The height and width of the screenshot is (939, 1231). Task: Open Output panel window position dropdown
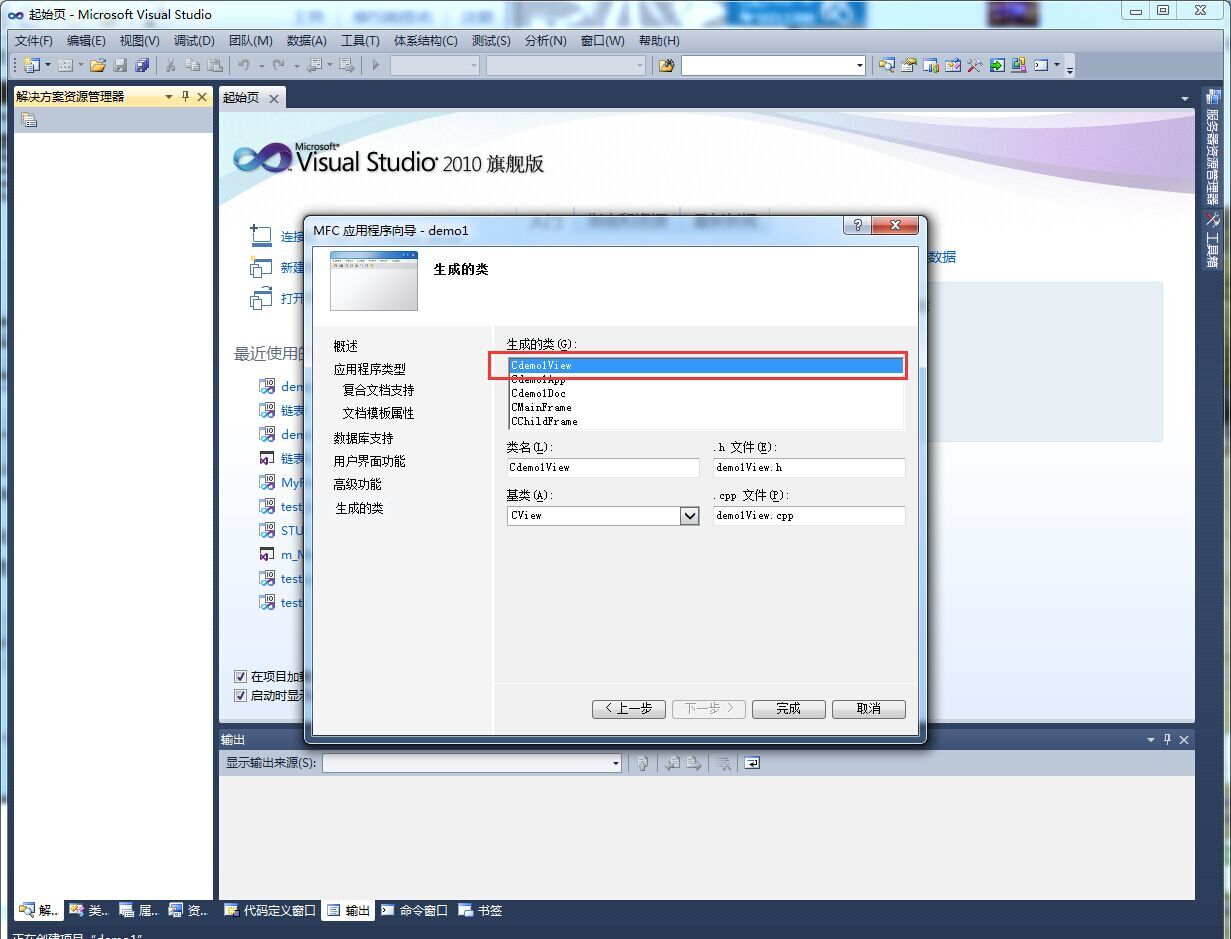1151,740
